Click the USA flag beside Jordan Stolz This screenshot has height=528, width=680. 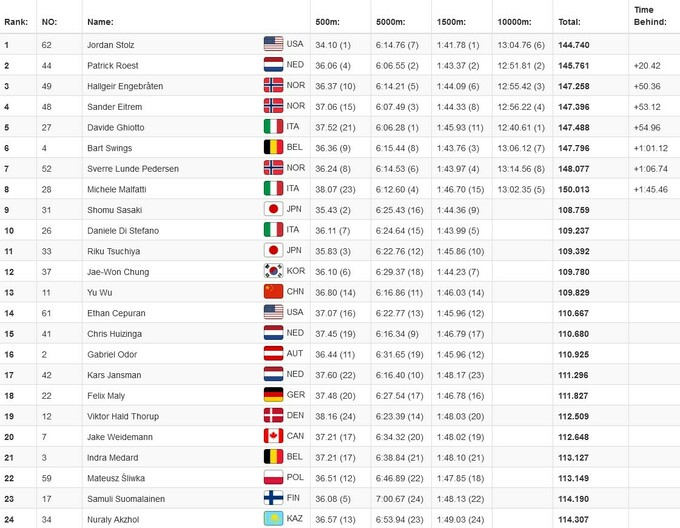pyautogui.click(x=273, y=44)
